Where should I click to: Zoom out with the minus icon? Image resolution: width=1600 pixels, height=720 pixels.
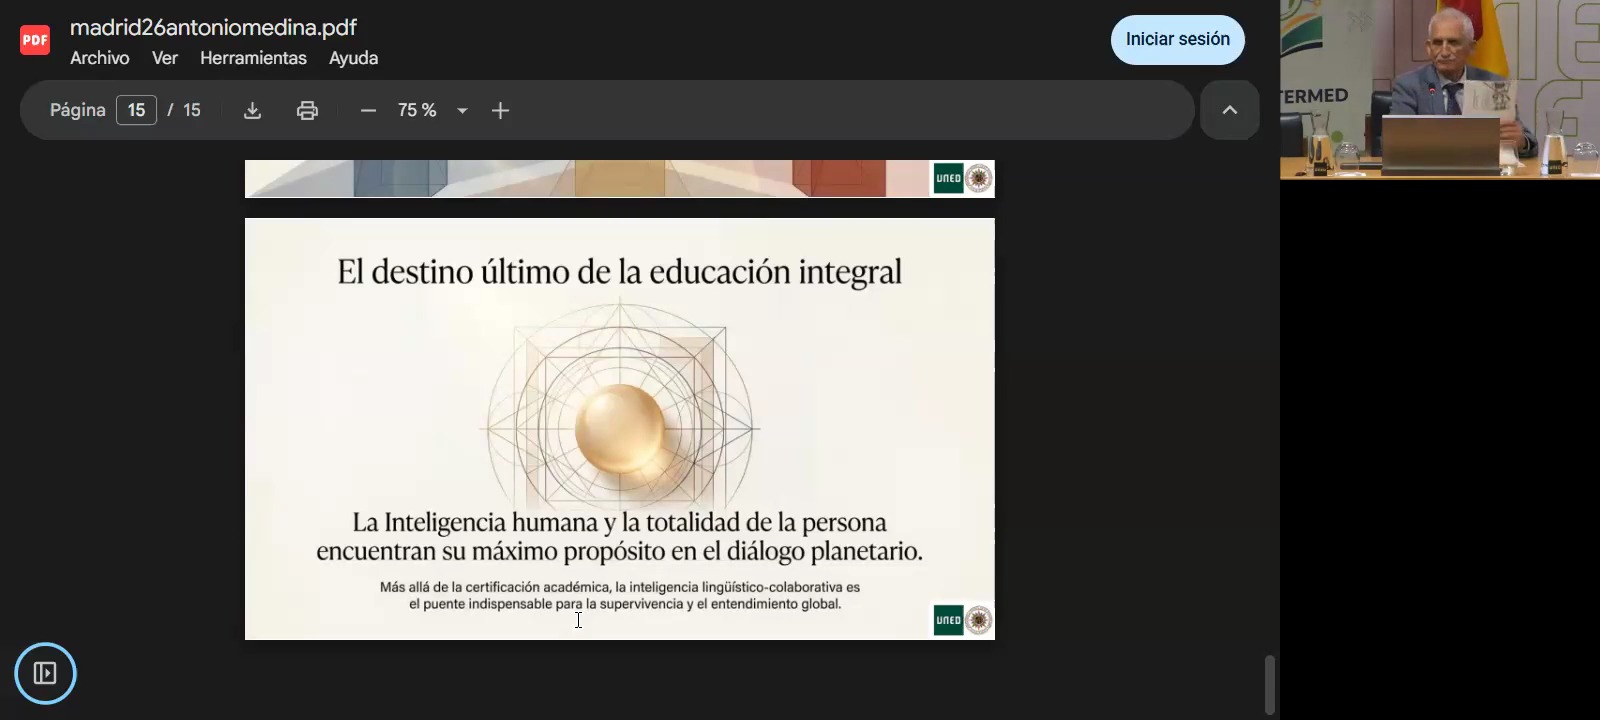368,110
